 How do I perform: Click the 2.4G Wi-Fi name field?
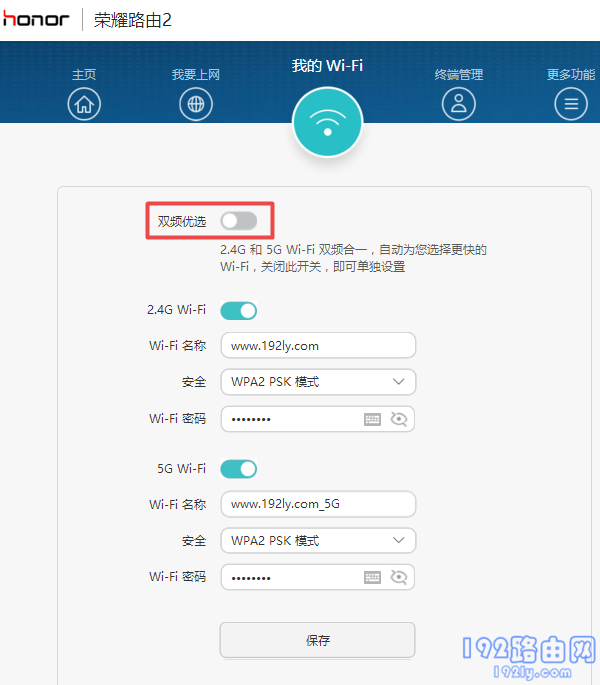(317, 345)
